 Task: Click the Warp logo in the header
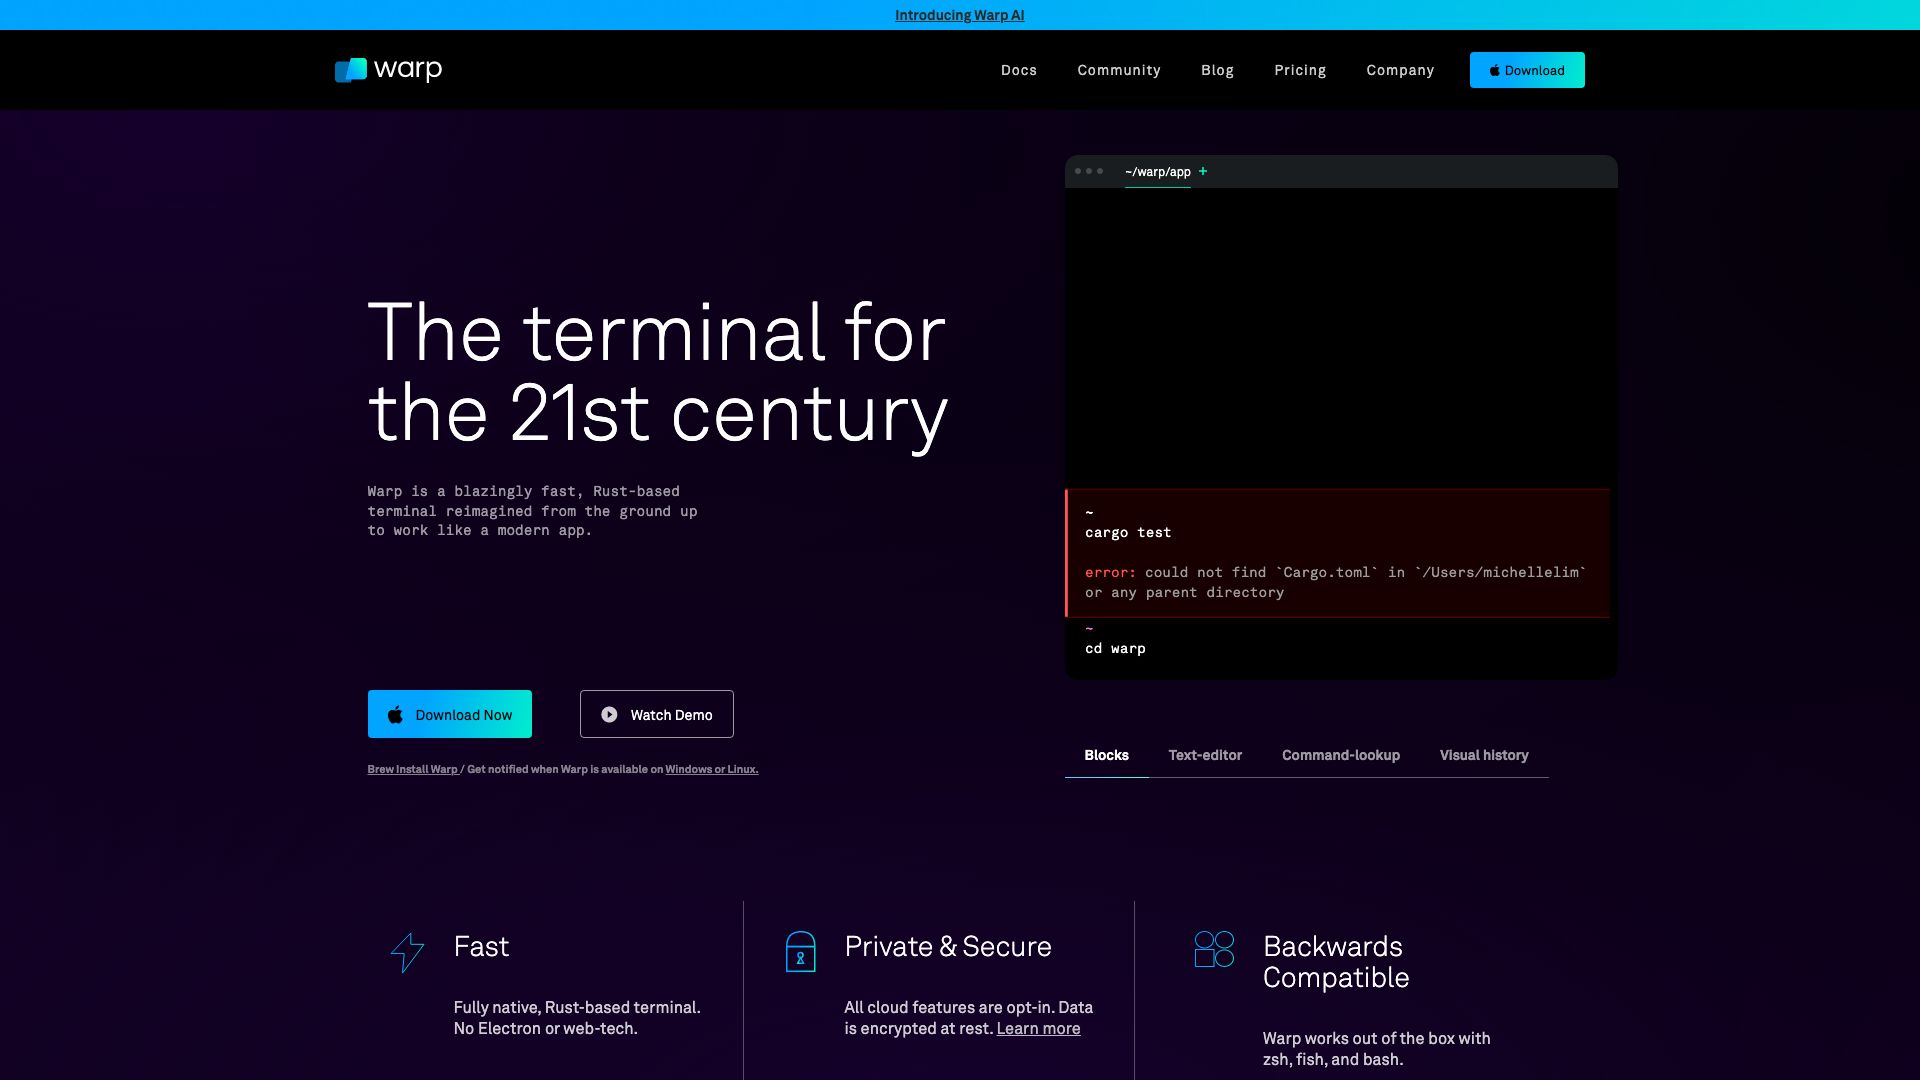click(x=388, y=69)
